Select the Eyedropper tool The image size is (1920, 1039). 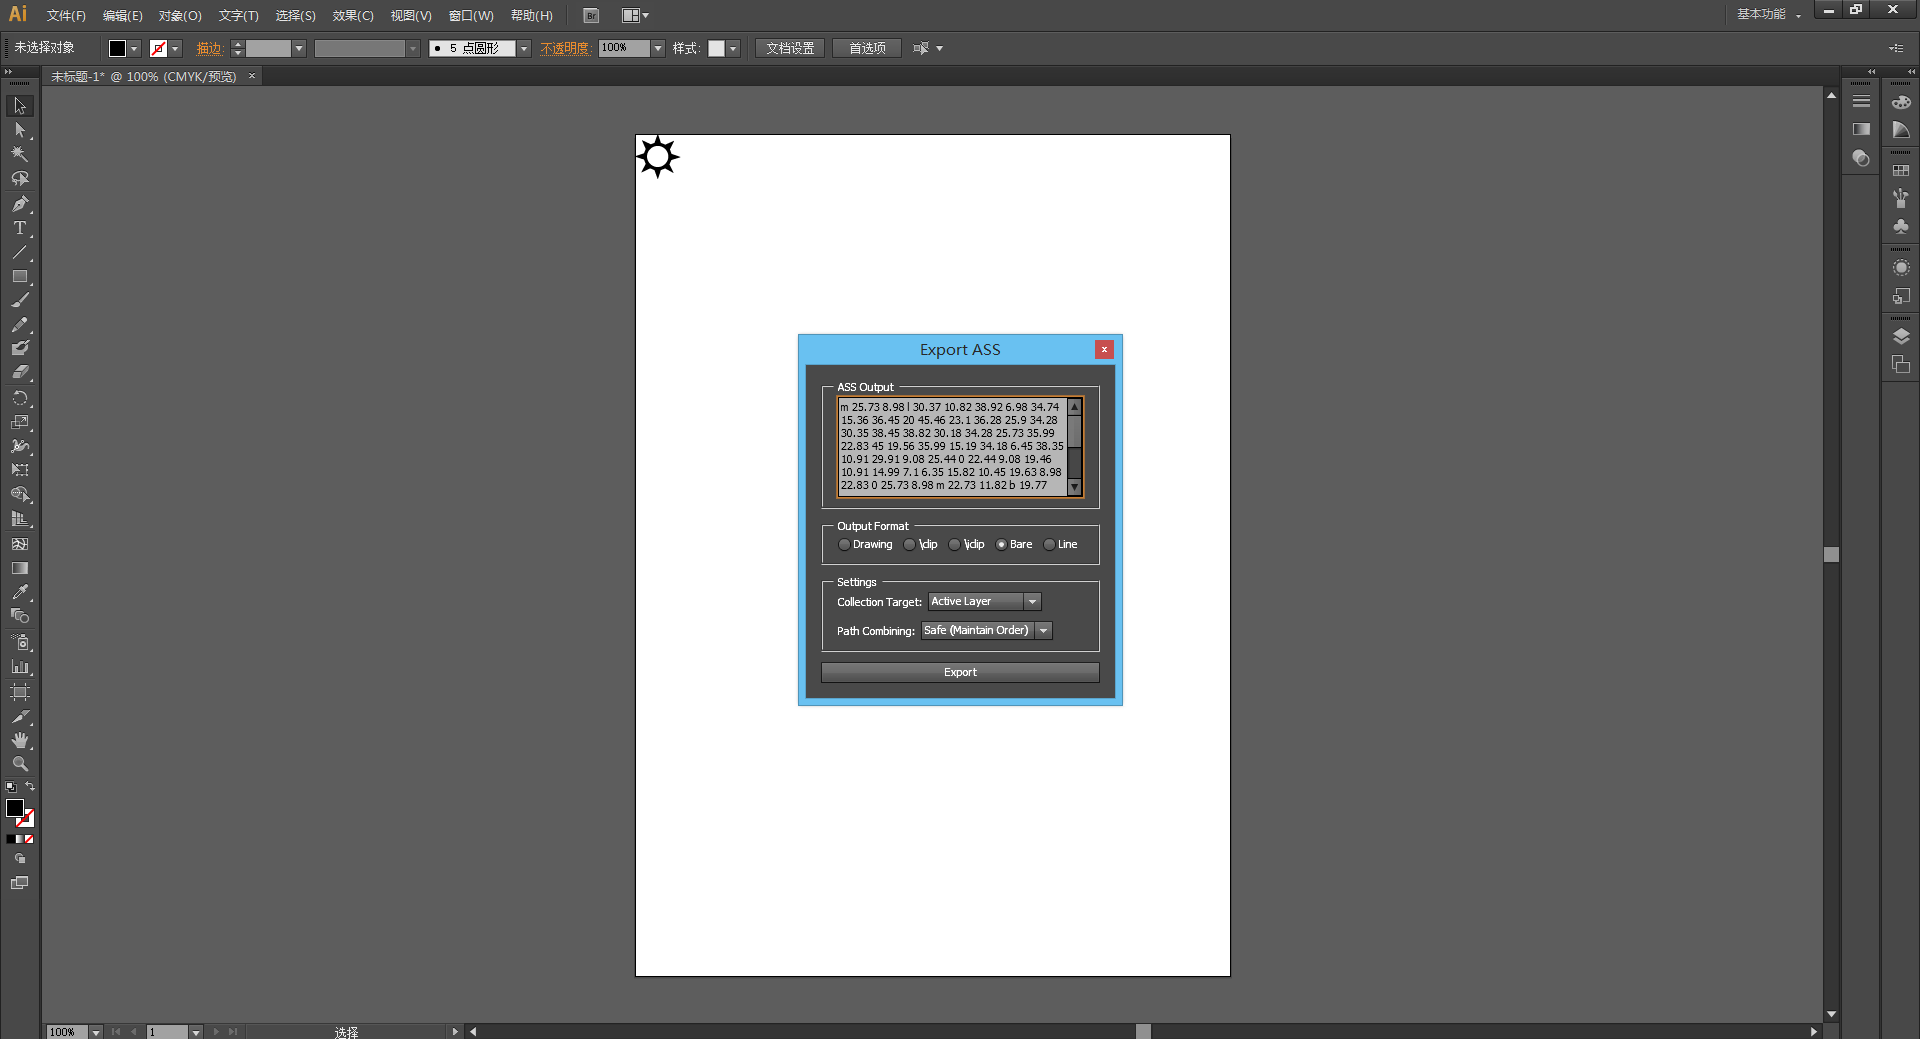click(x=20, y=592)
